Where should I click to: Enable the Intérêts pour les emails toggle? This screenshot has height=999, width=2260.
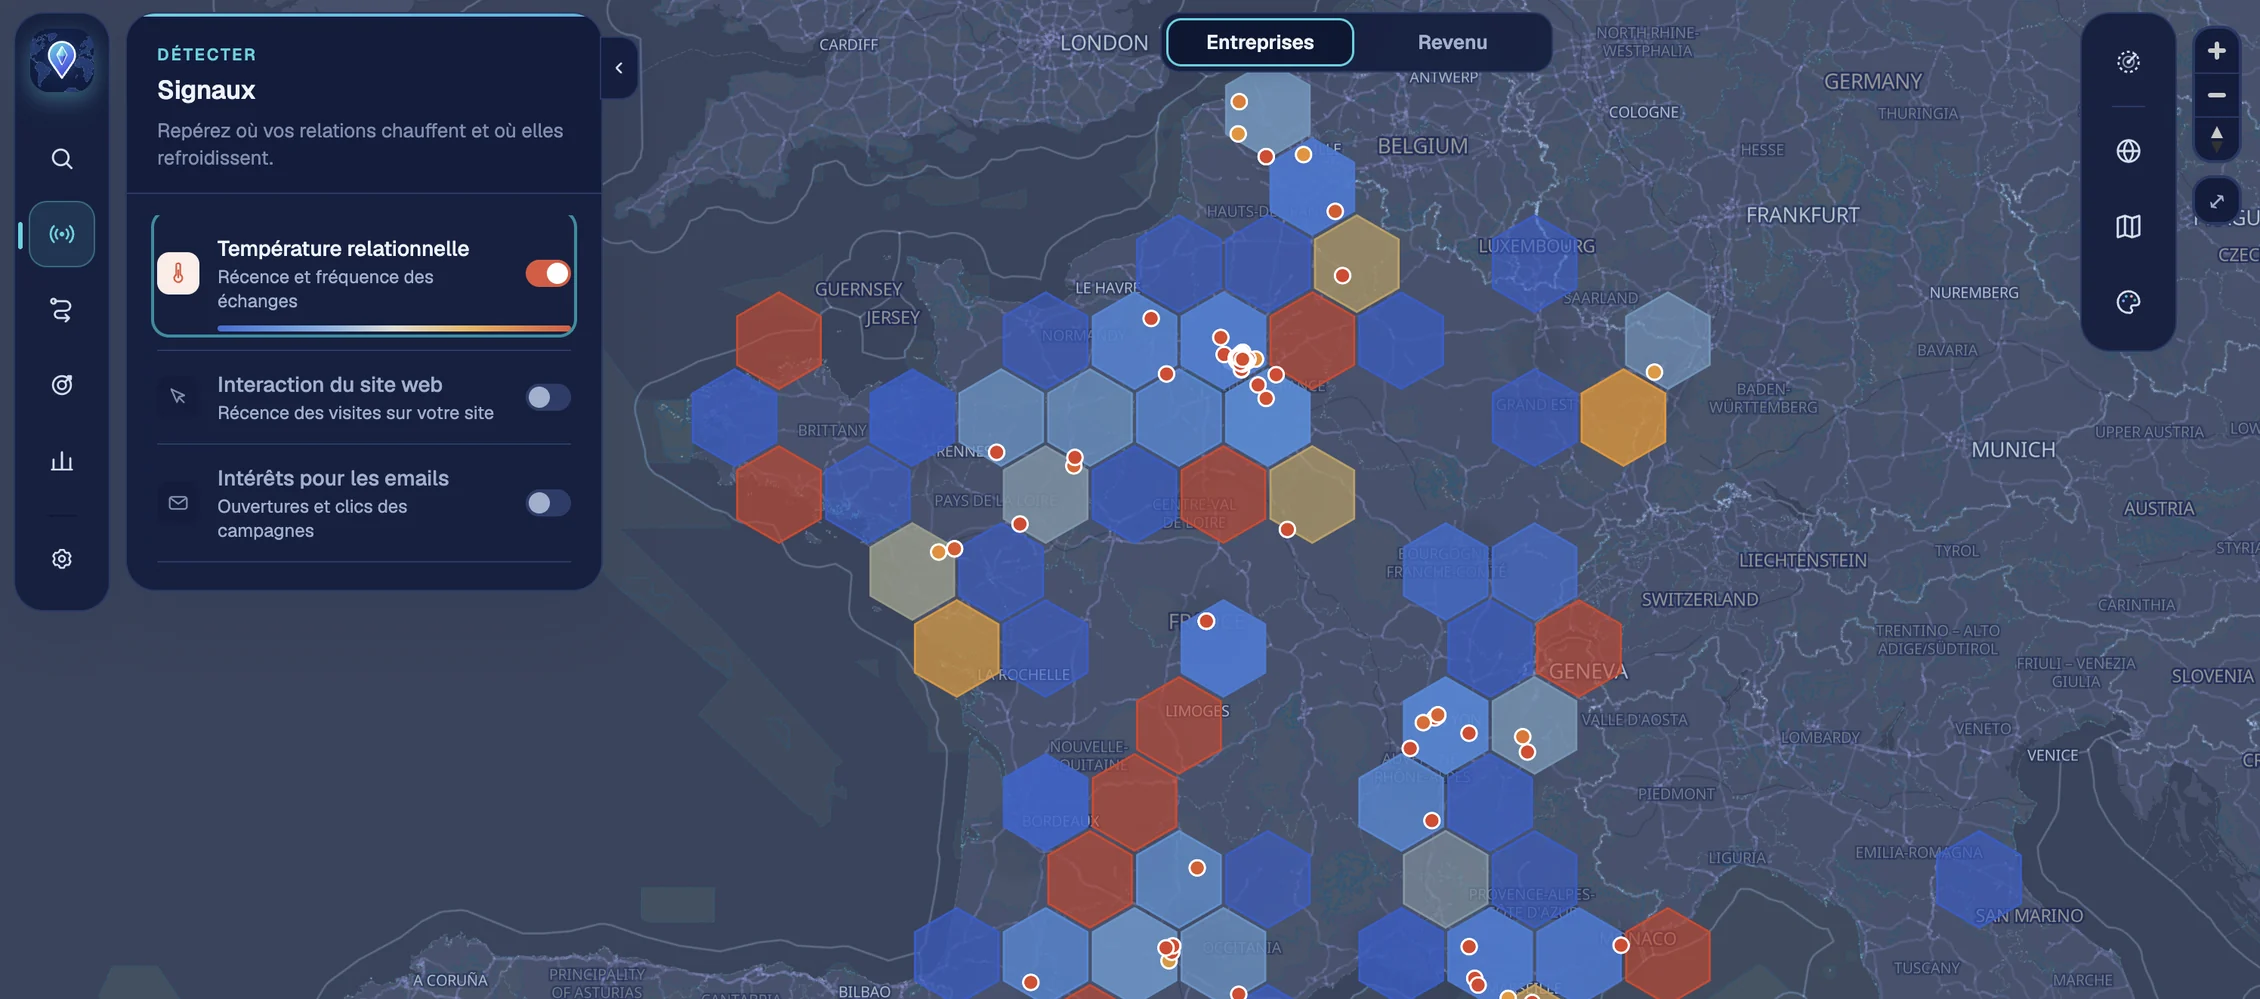pos(548,502)
